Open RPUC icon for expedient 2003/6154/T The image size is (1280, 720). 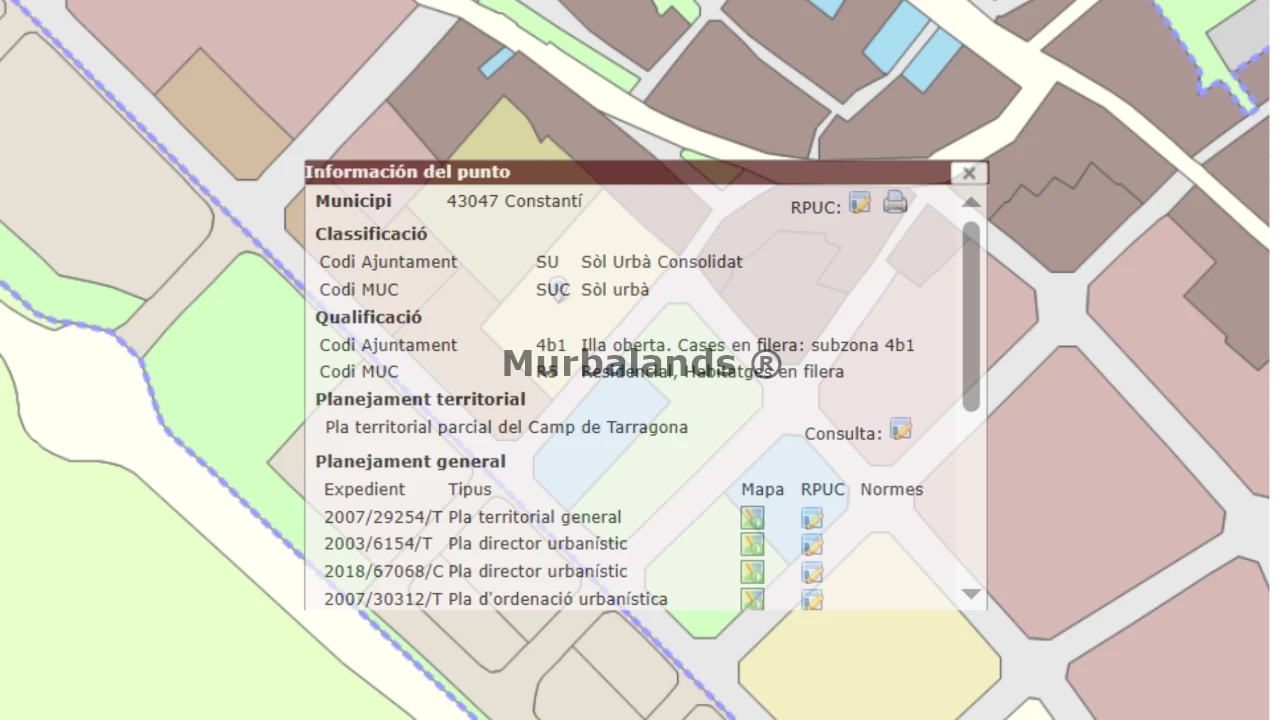coord(812,545)
